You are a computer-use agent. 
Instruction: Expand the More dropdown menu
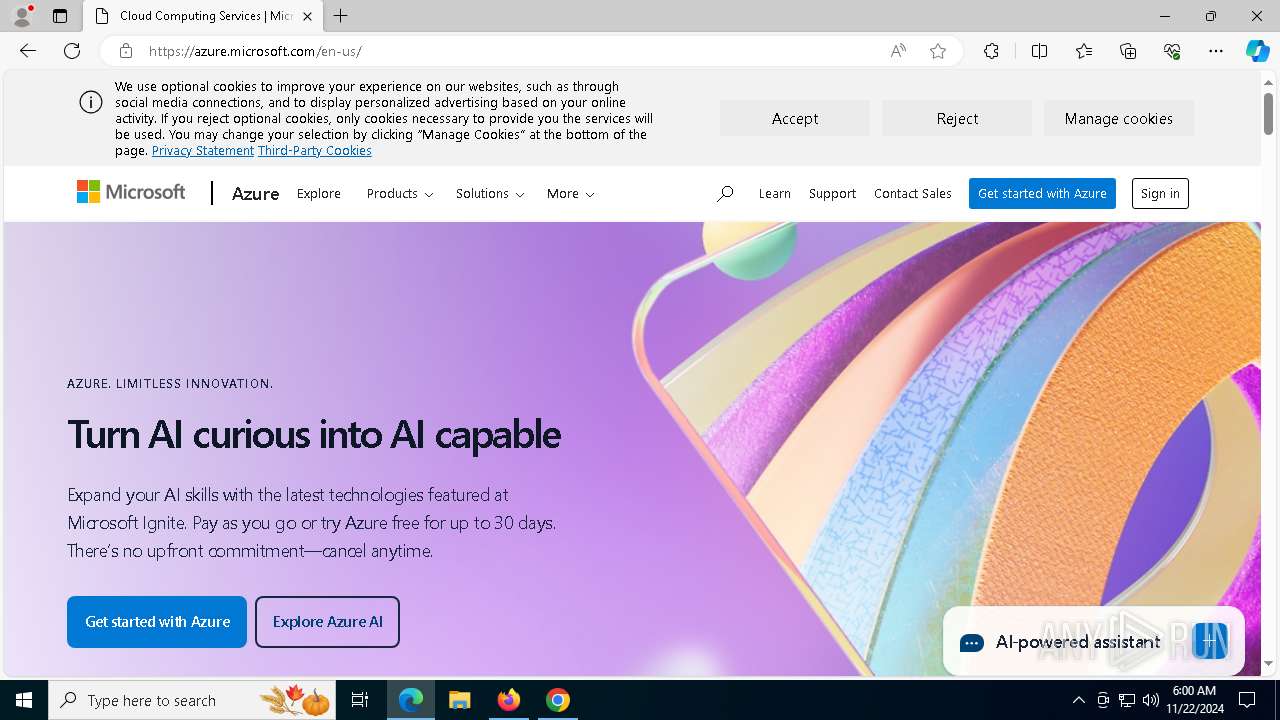[570, 194]
